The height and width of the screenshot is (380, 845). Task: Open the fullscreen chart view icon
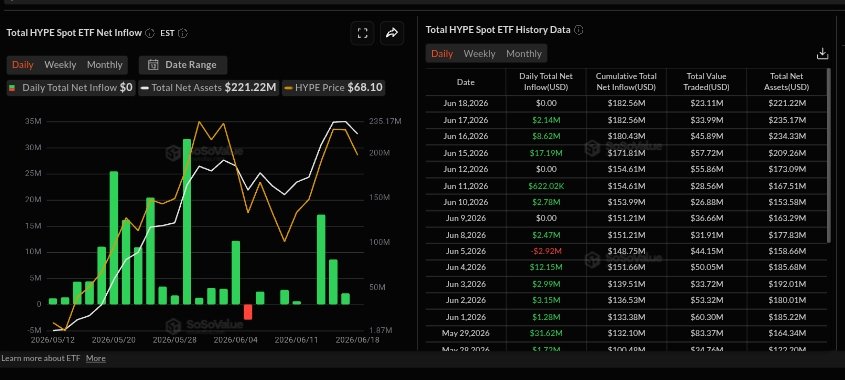pyautogui.click(x=363, y=33)
